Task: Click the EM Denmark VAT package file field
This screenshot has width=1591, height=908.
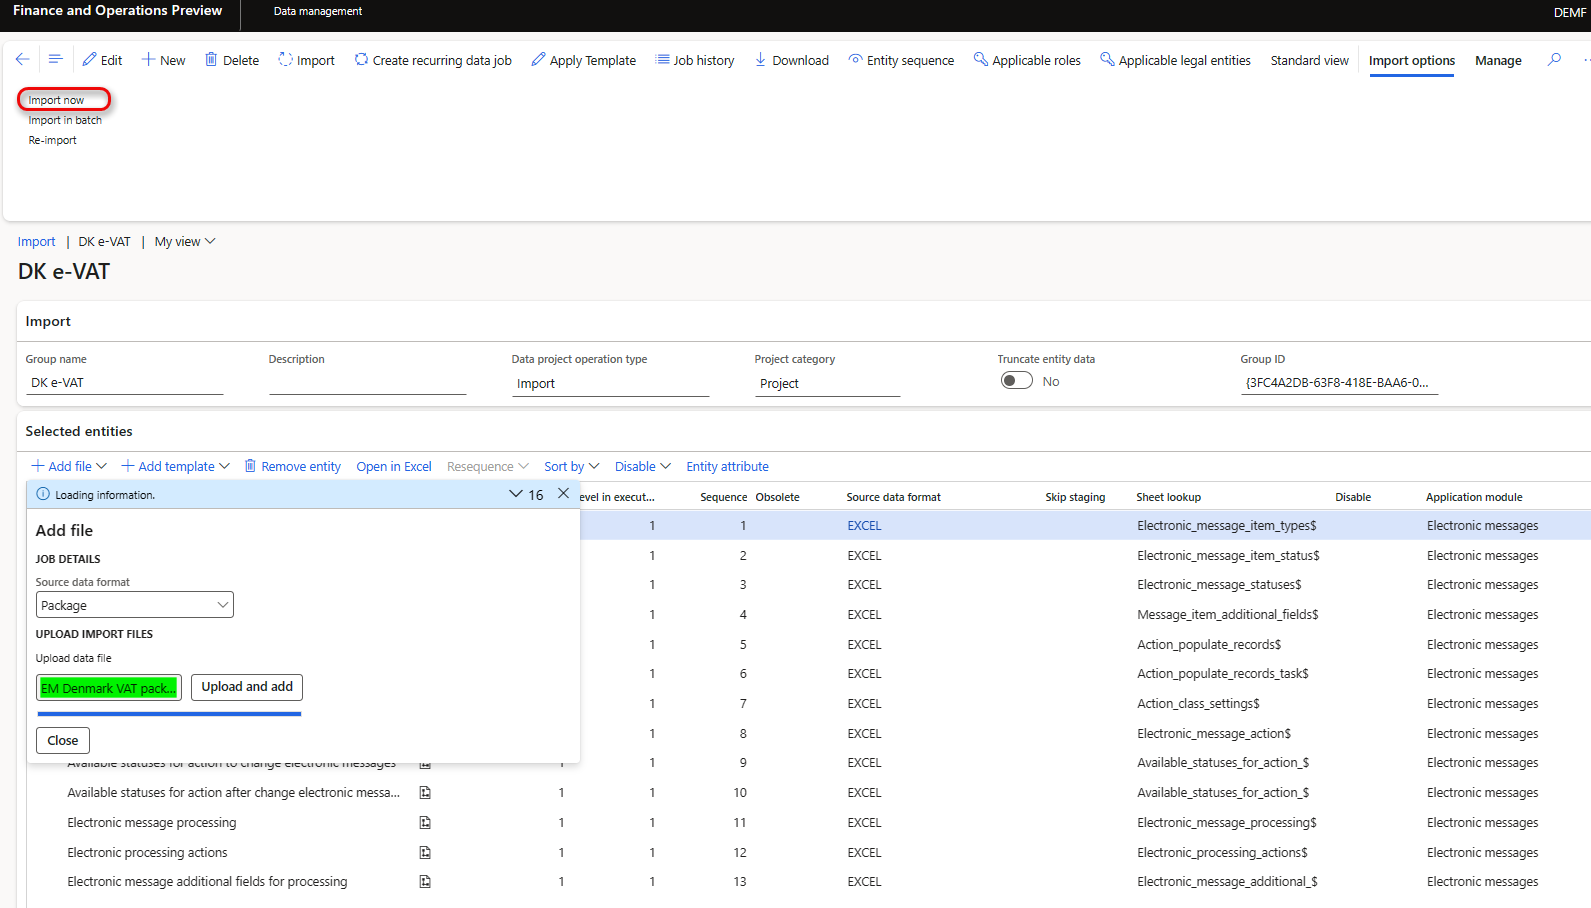Action: pyautogui.click(x=109, y=688)
